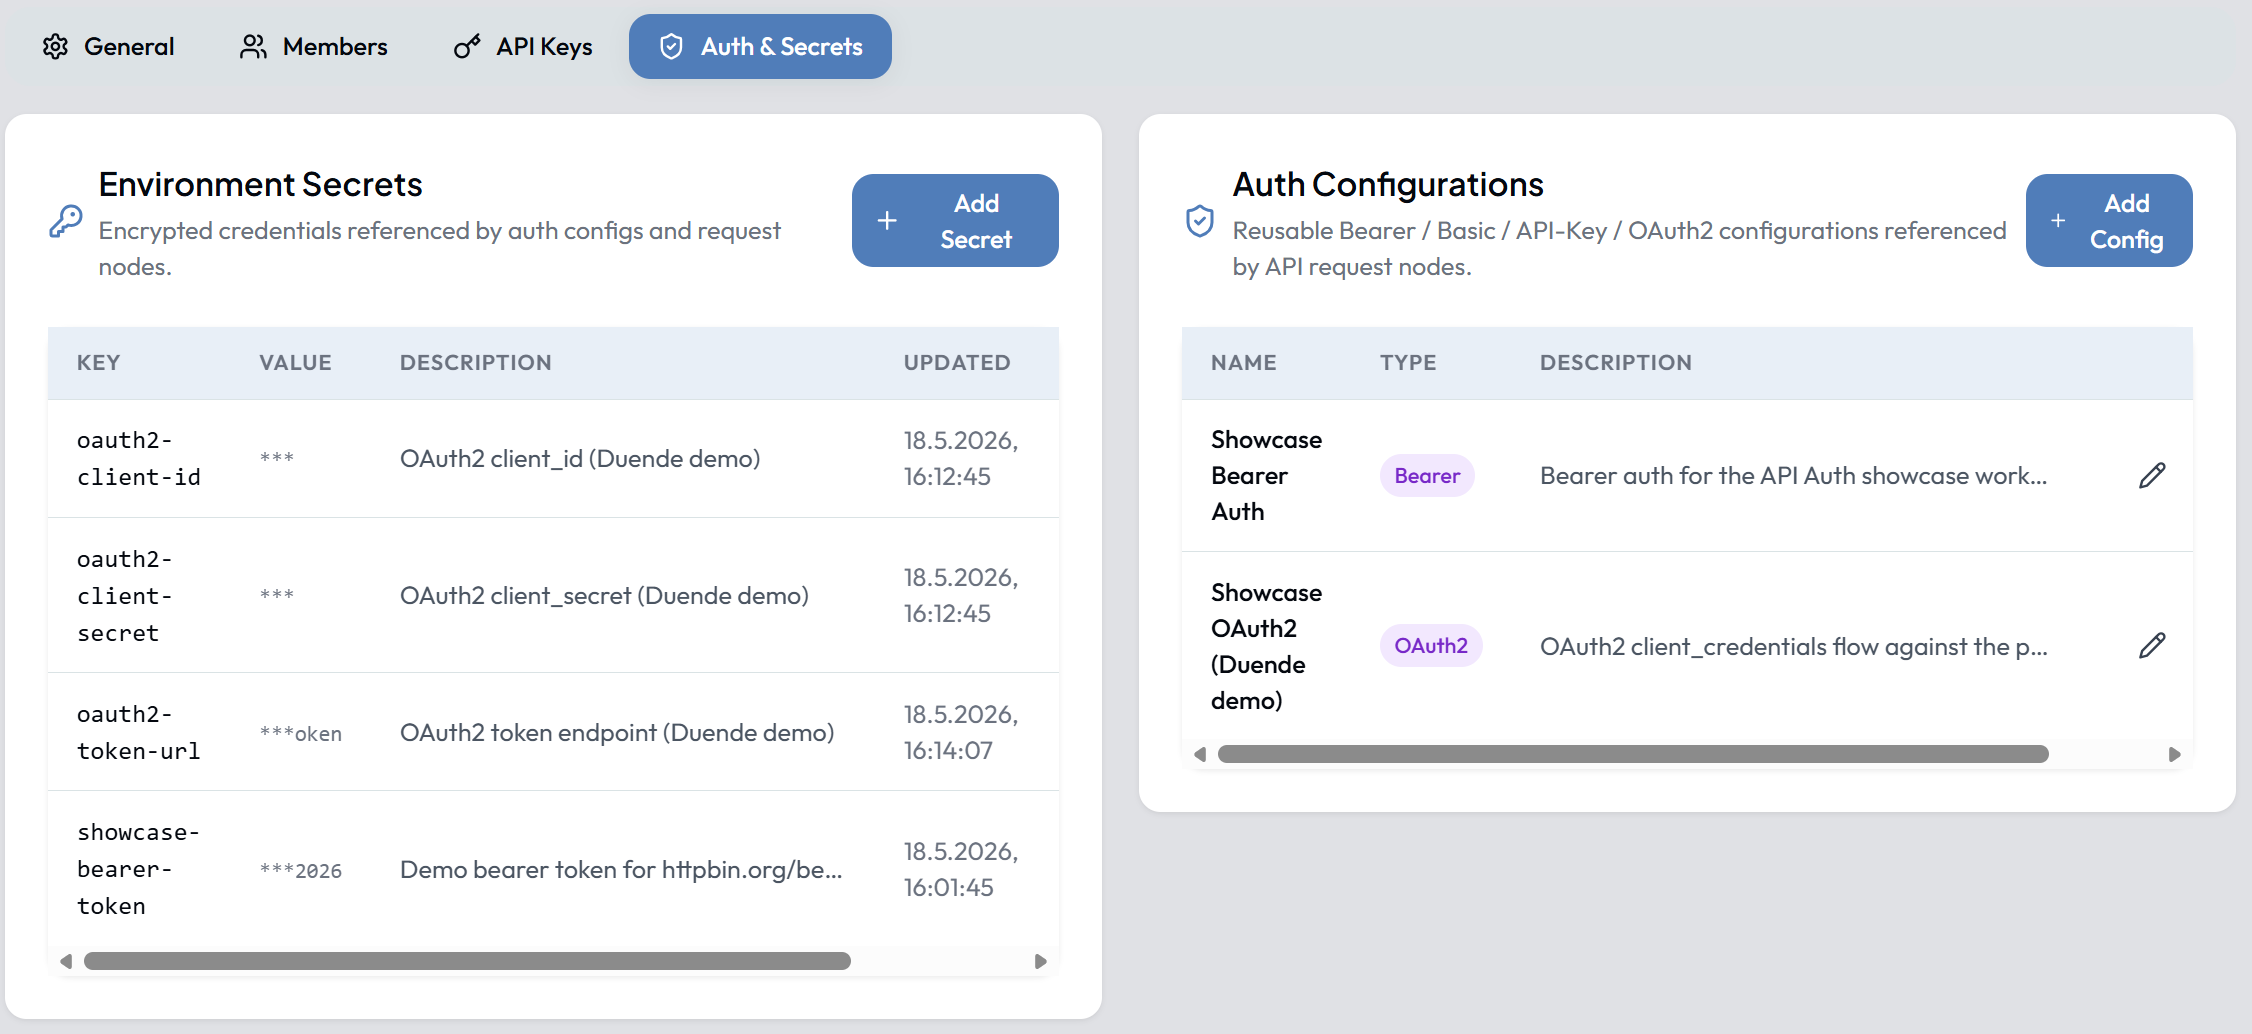Click the plus icon in Add Config
This screenshot has width=2252, height=1034.
click(x=2058, y=221)
